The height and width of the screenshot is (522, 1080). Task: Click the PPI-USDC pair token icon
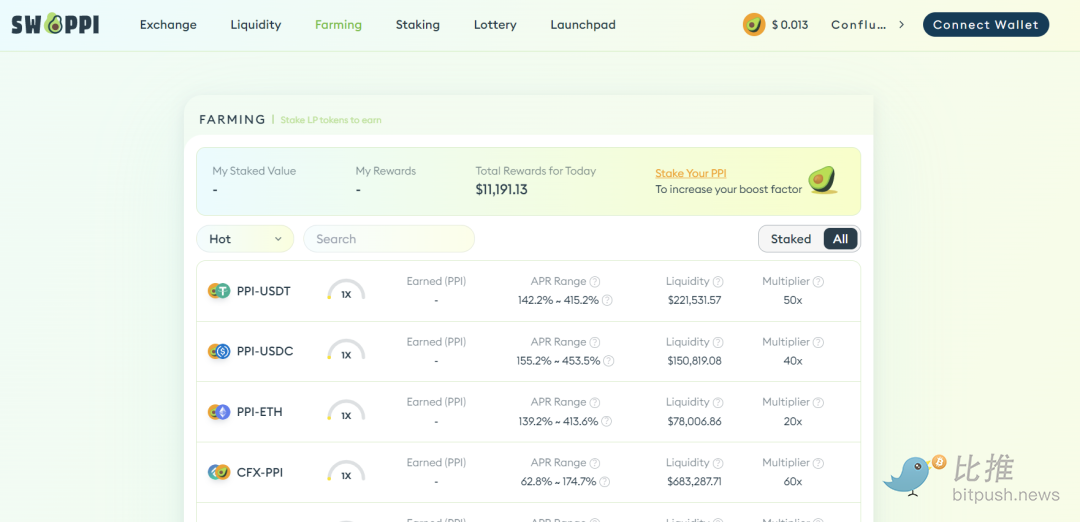click(x=219, y=352)
